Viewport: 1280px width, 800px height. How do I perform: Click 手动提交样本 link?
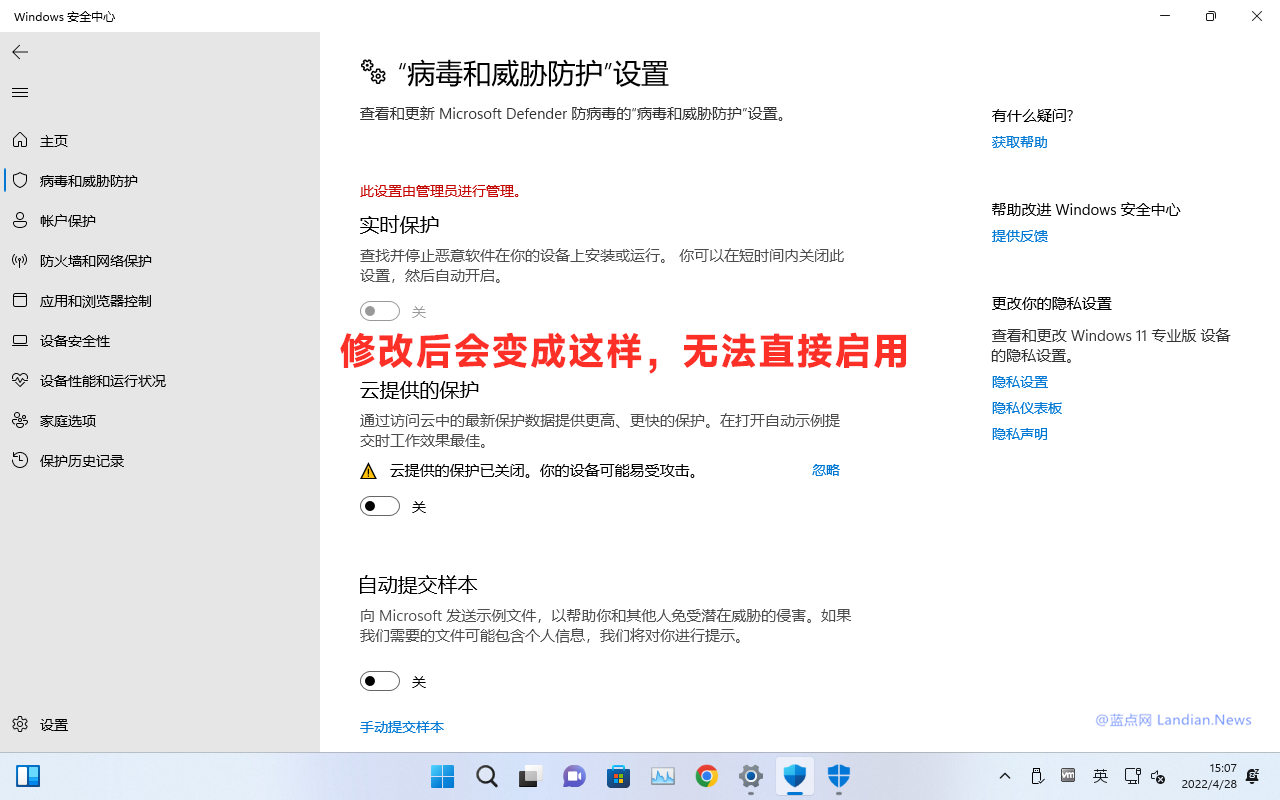coord(402,727)
